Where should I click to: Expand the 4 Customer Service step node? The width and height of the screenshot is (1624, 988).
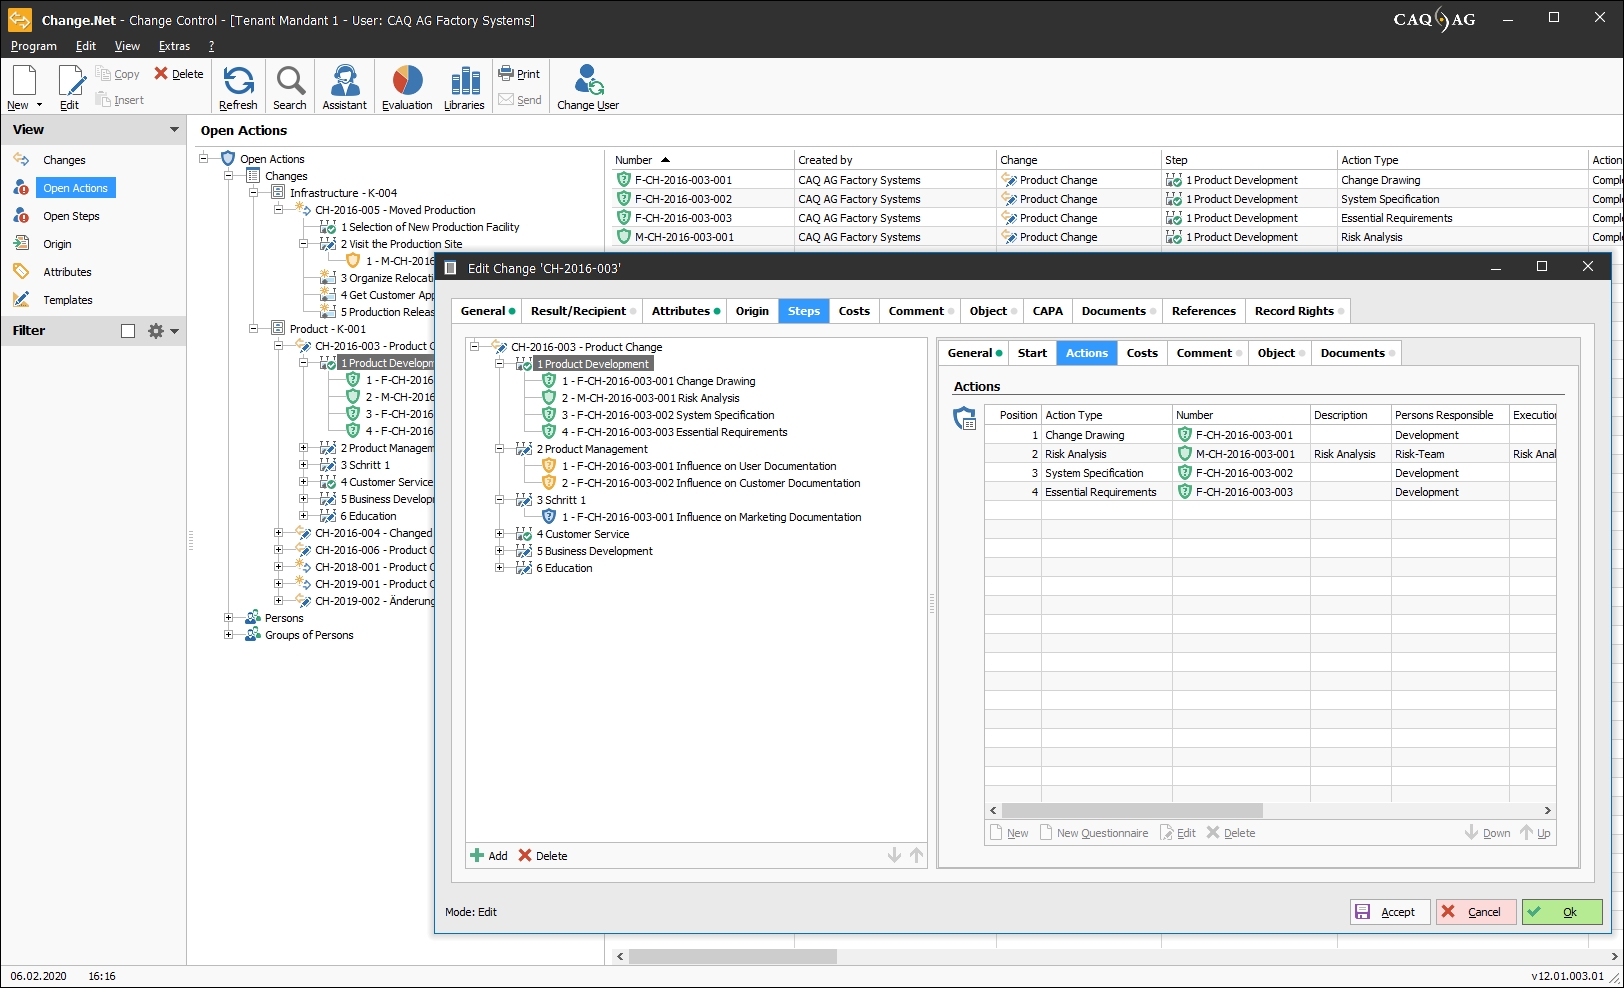(500, 534)
